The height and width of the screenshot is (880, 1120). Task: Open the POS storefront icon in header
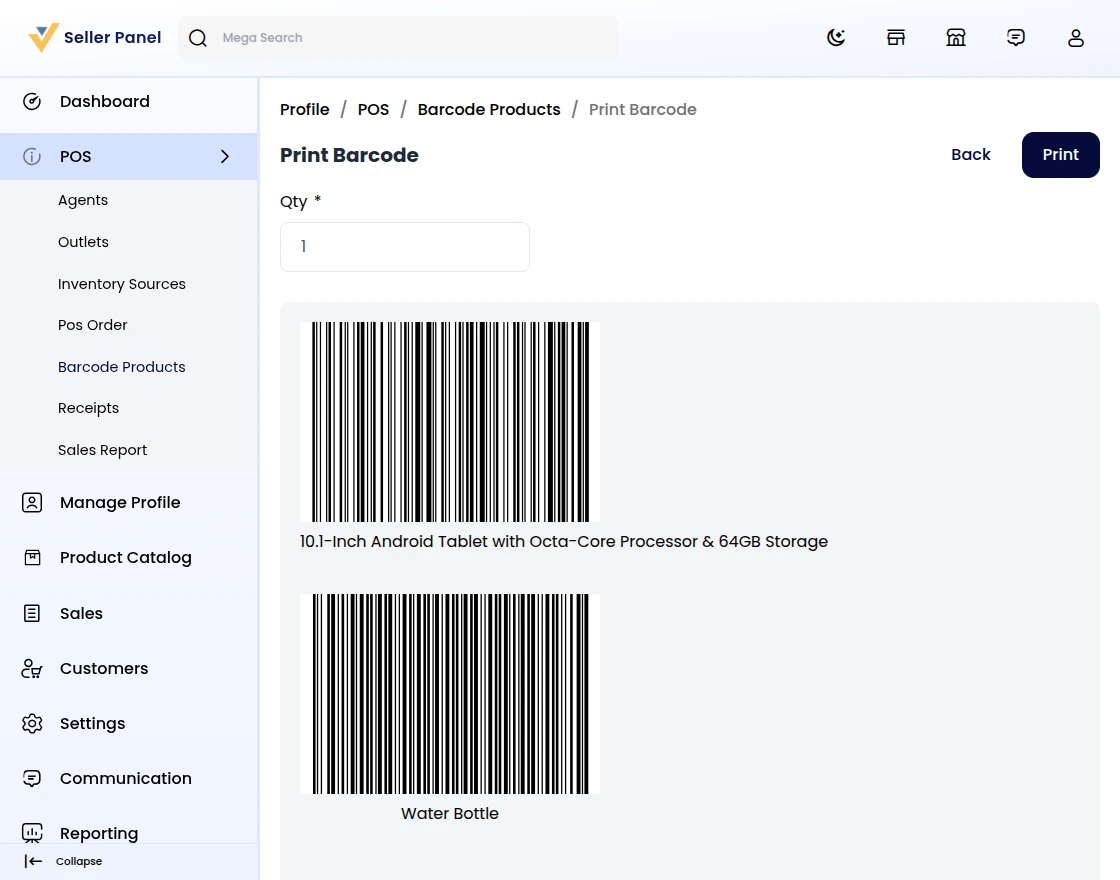click(896, 37)
